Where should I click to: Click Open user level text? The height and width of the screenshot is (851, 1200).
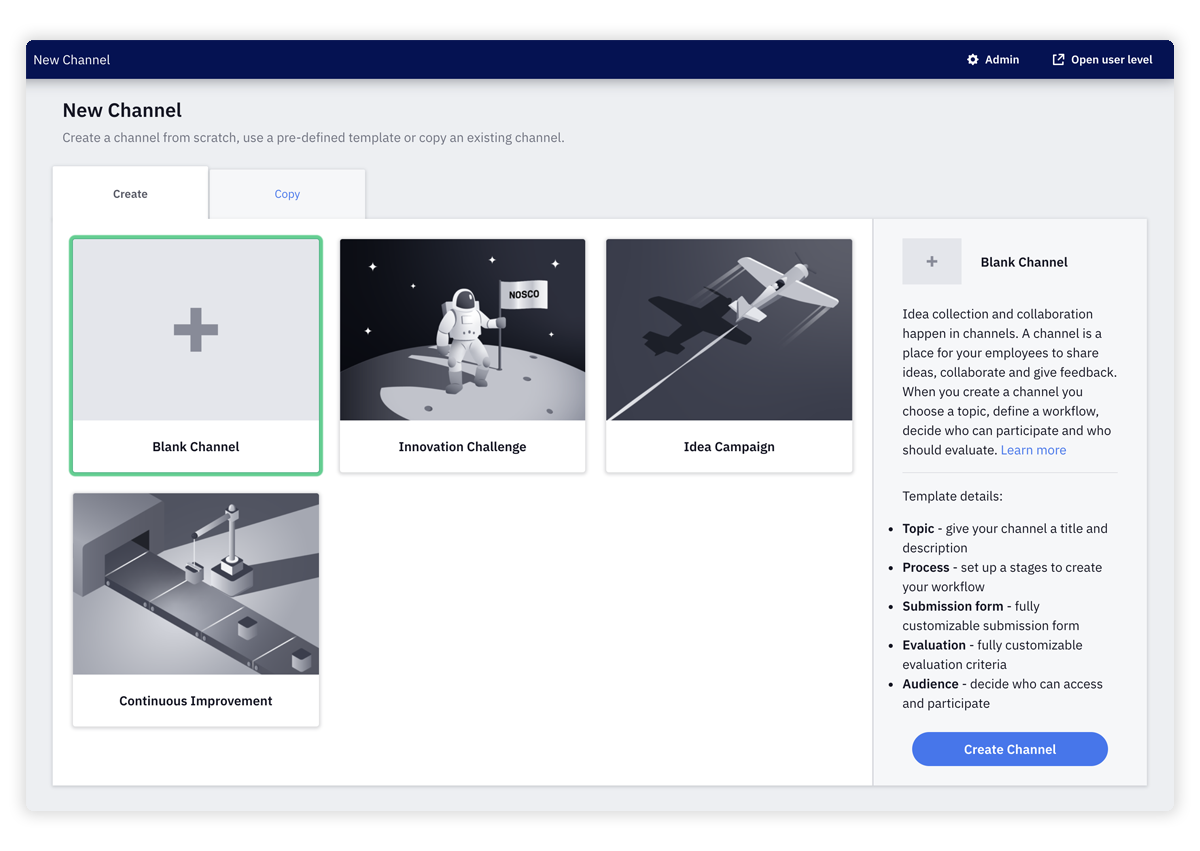tap(1111, 60)
